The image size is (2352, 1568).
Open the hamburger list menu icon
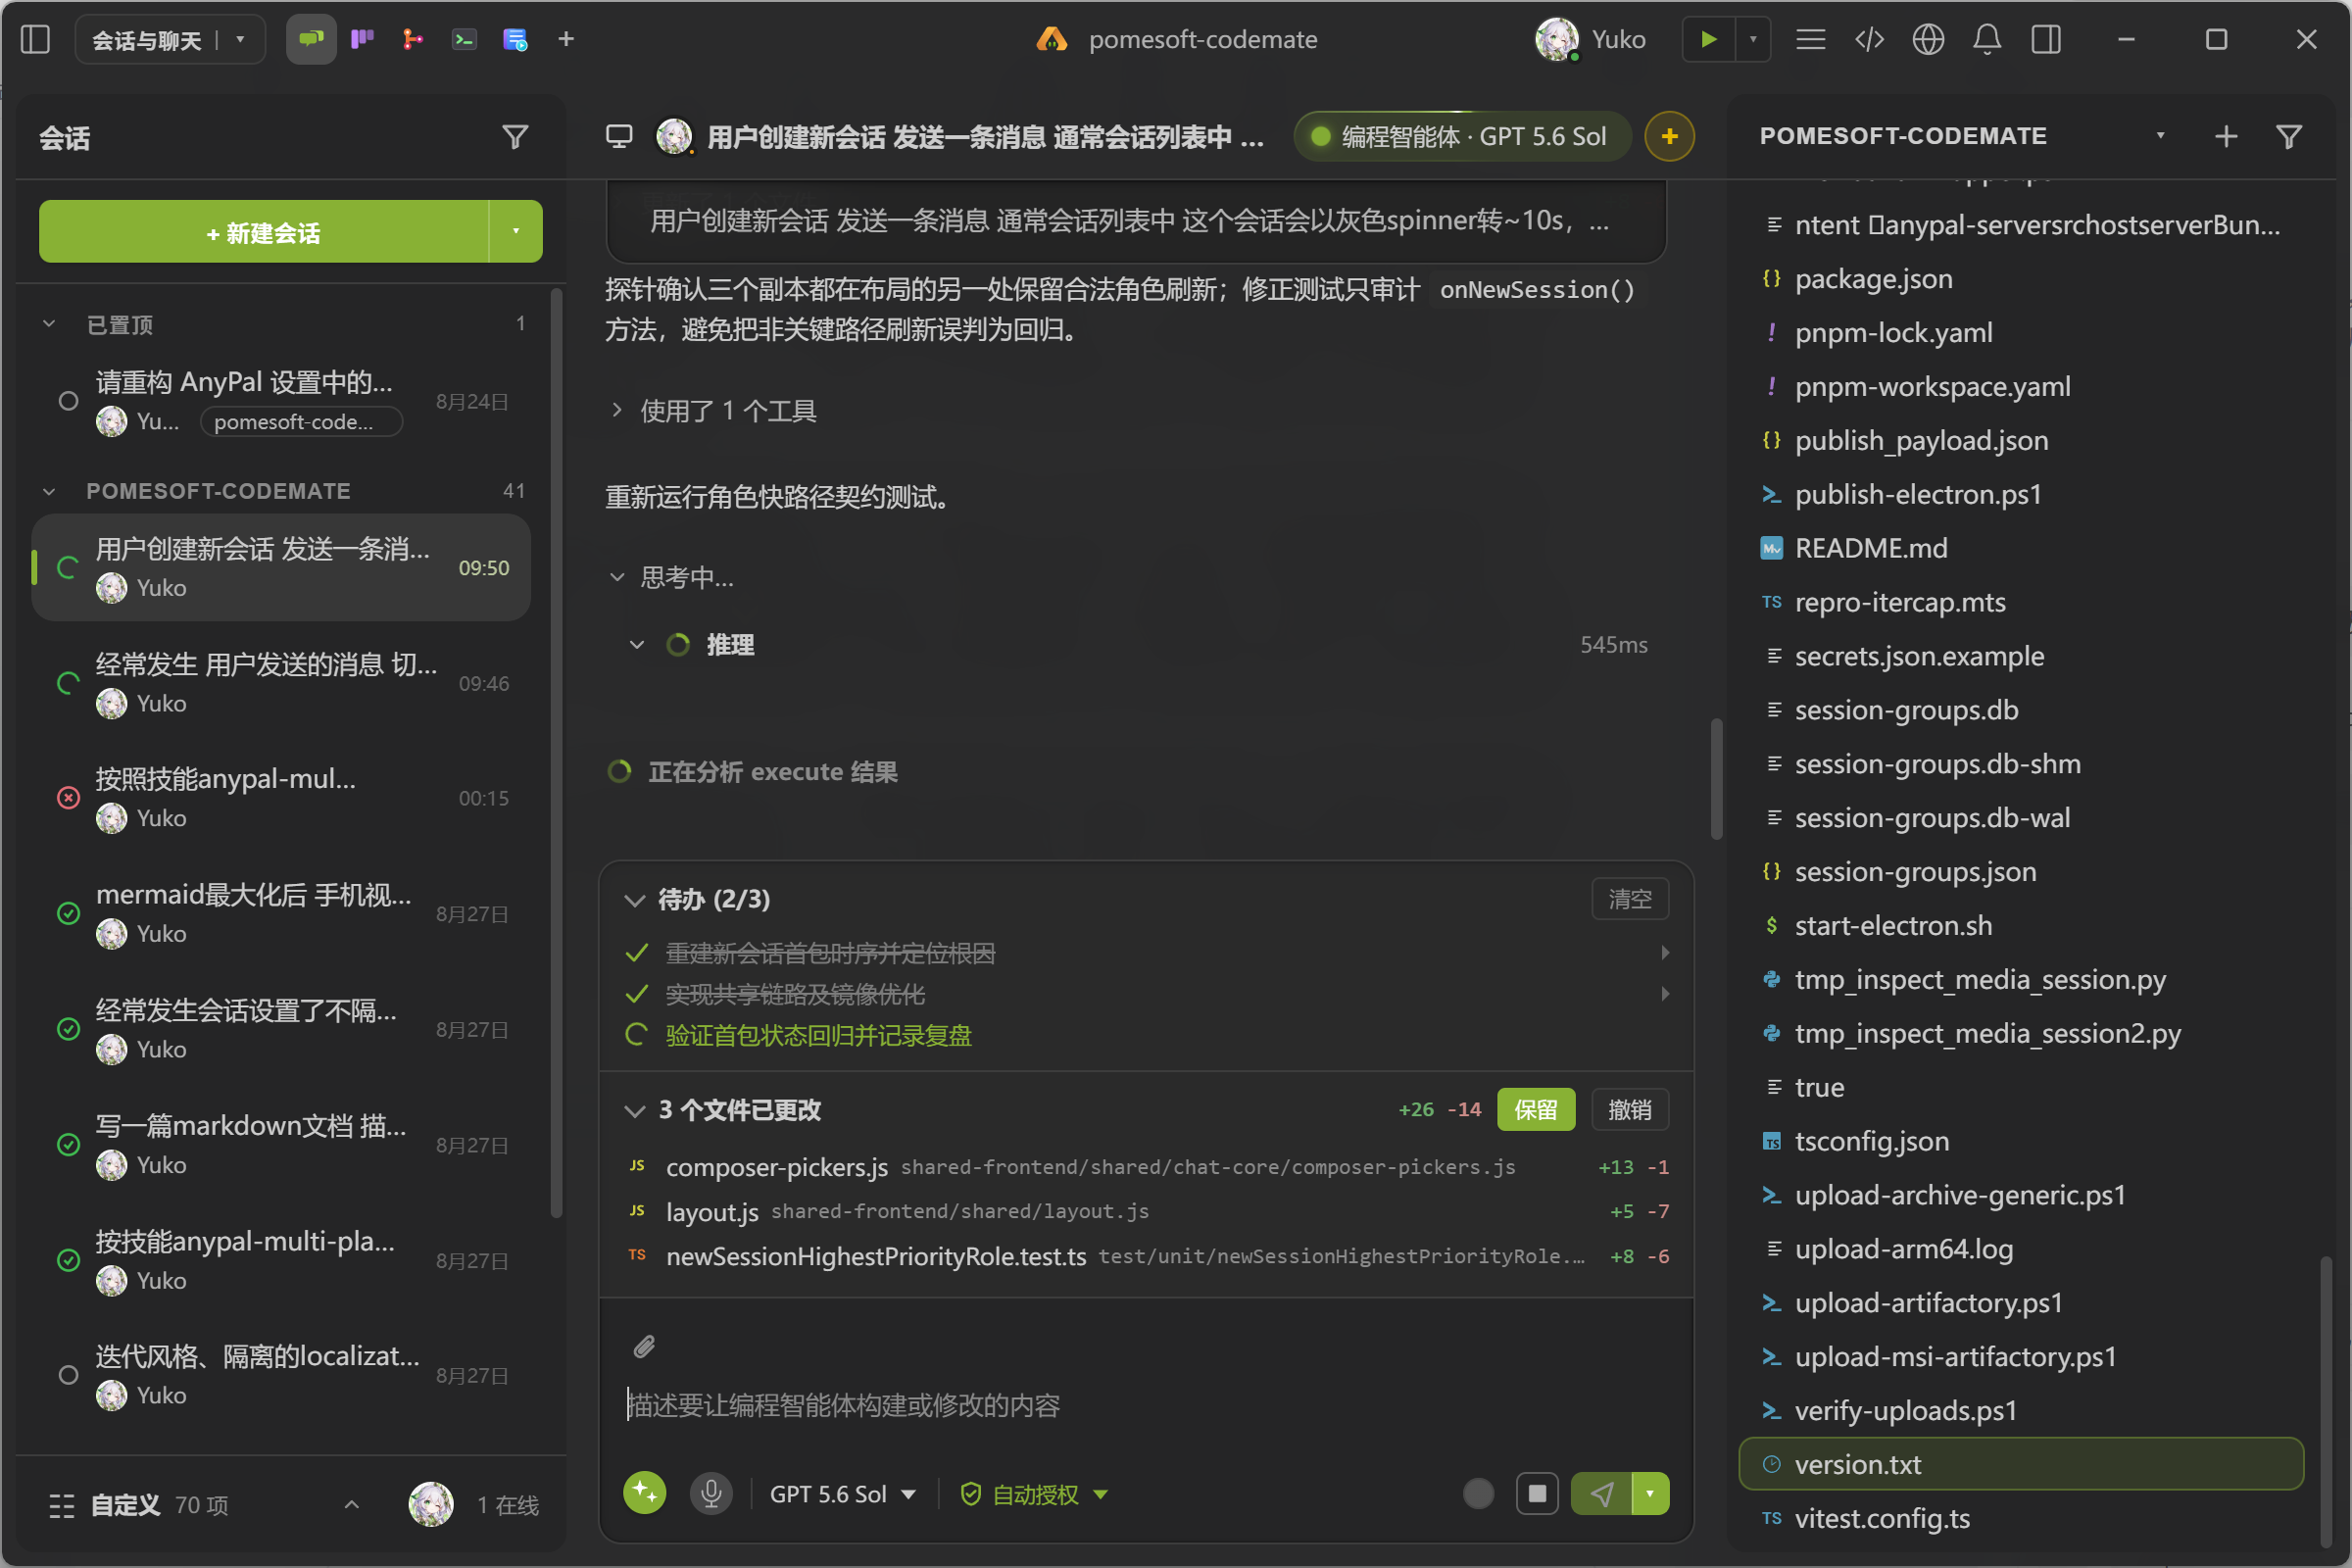click(1811, 40)
